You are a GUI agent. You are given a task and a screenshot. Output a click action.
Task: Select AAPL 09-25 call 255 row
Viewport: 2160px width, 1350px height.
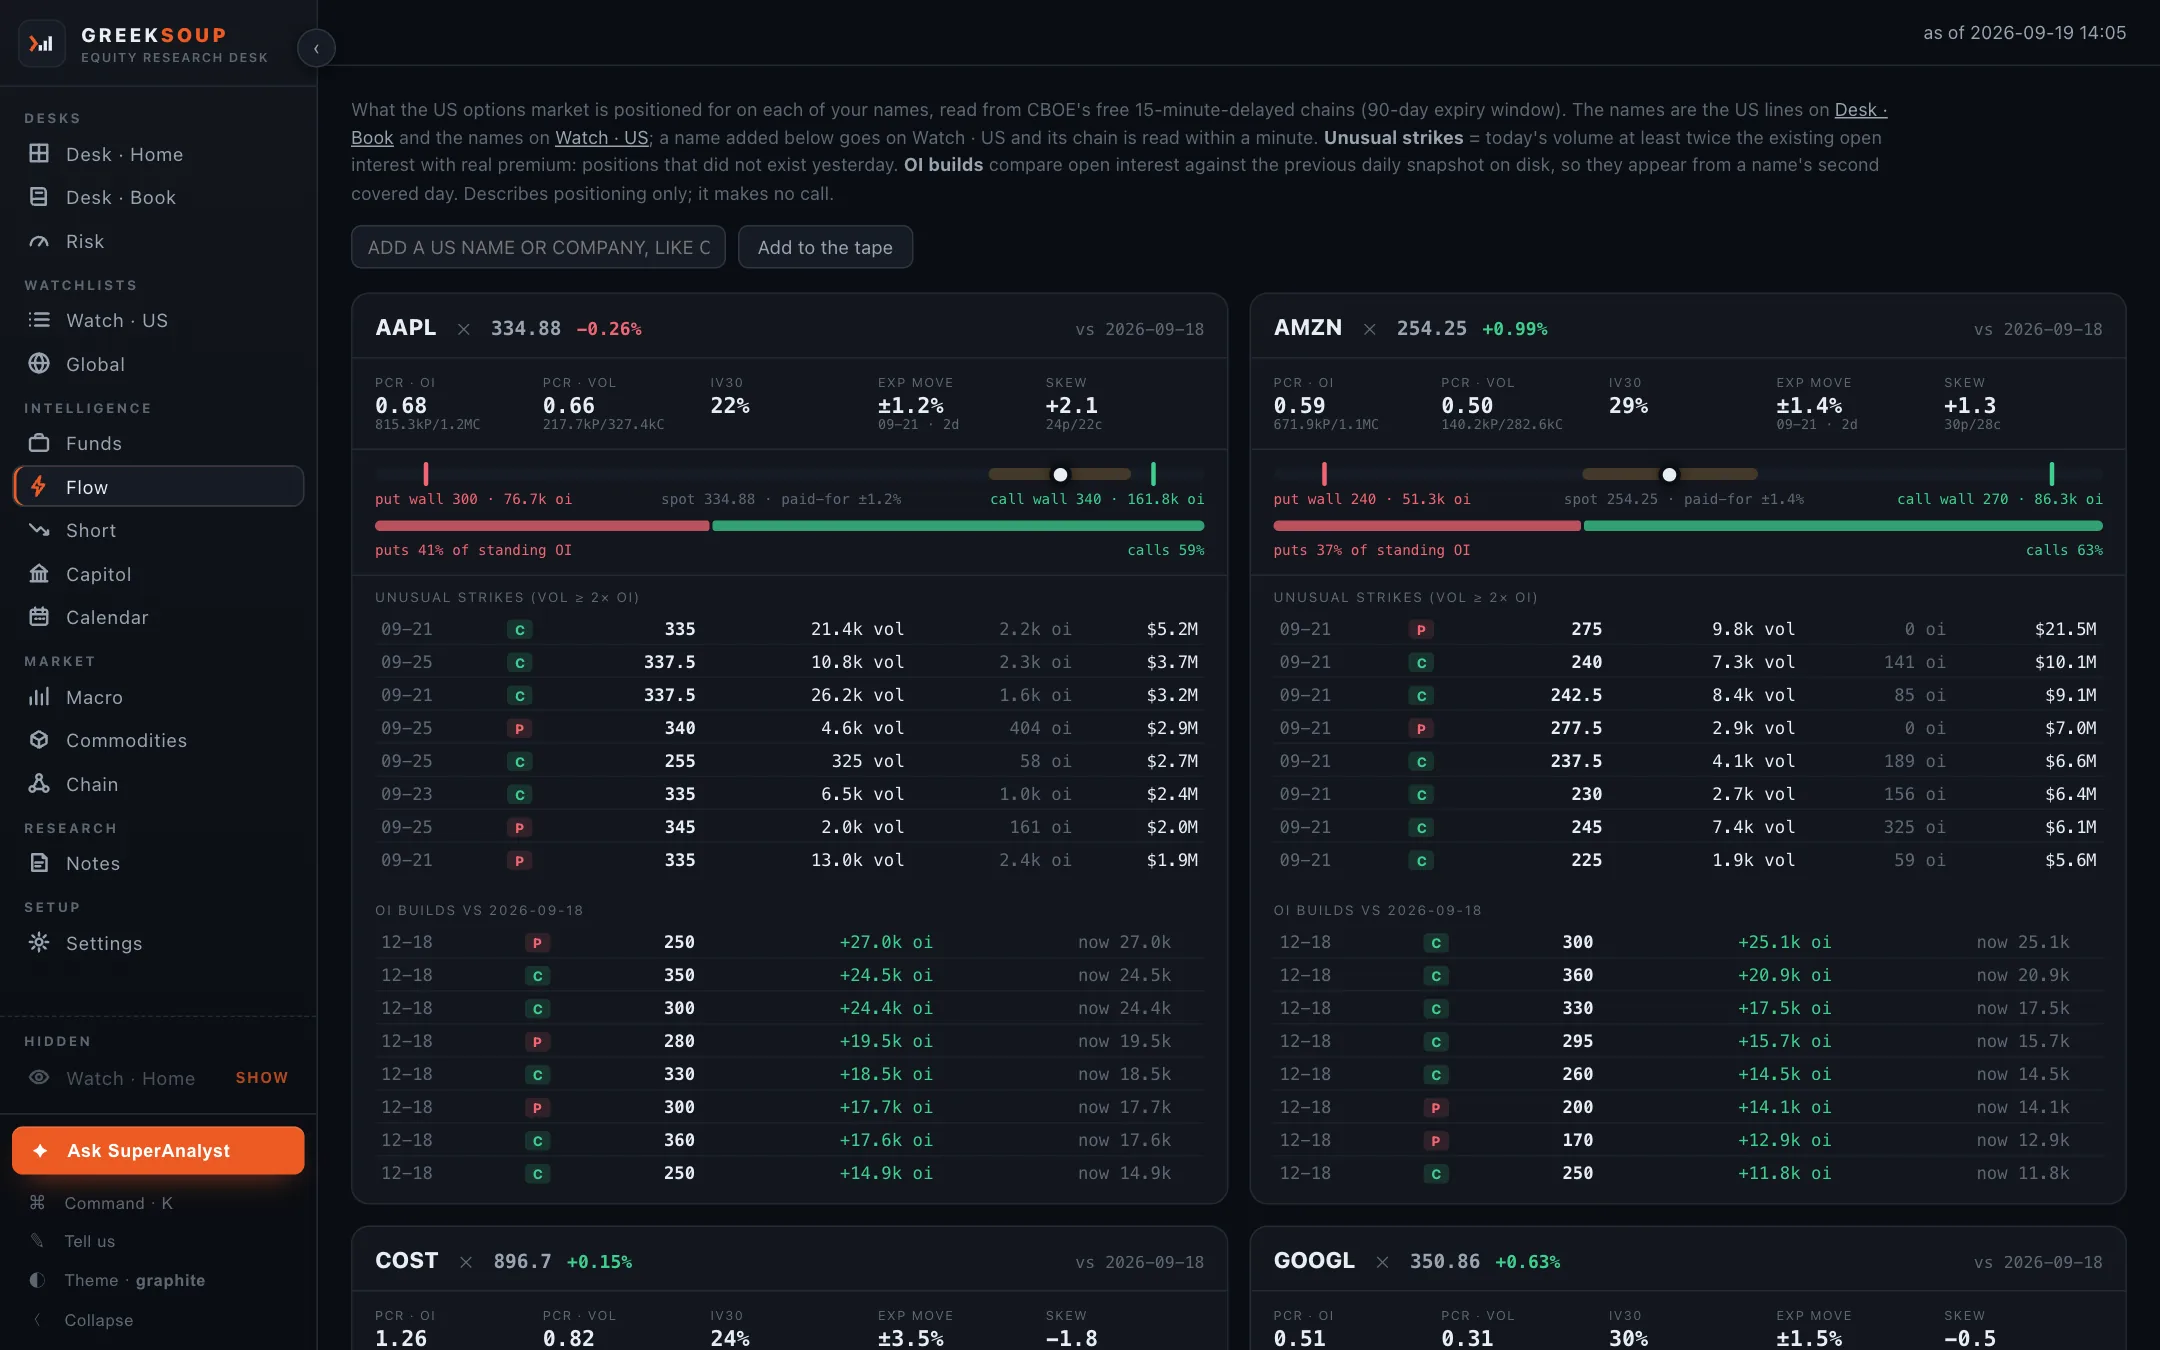(x=789, y=761)
